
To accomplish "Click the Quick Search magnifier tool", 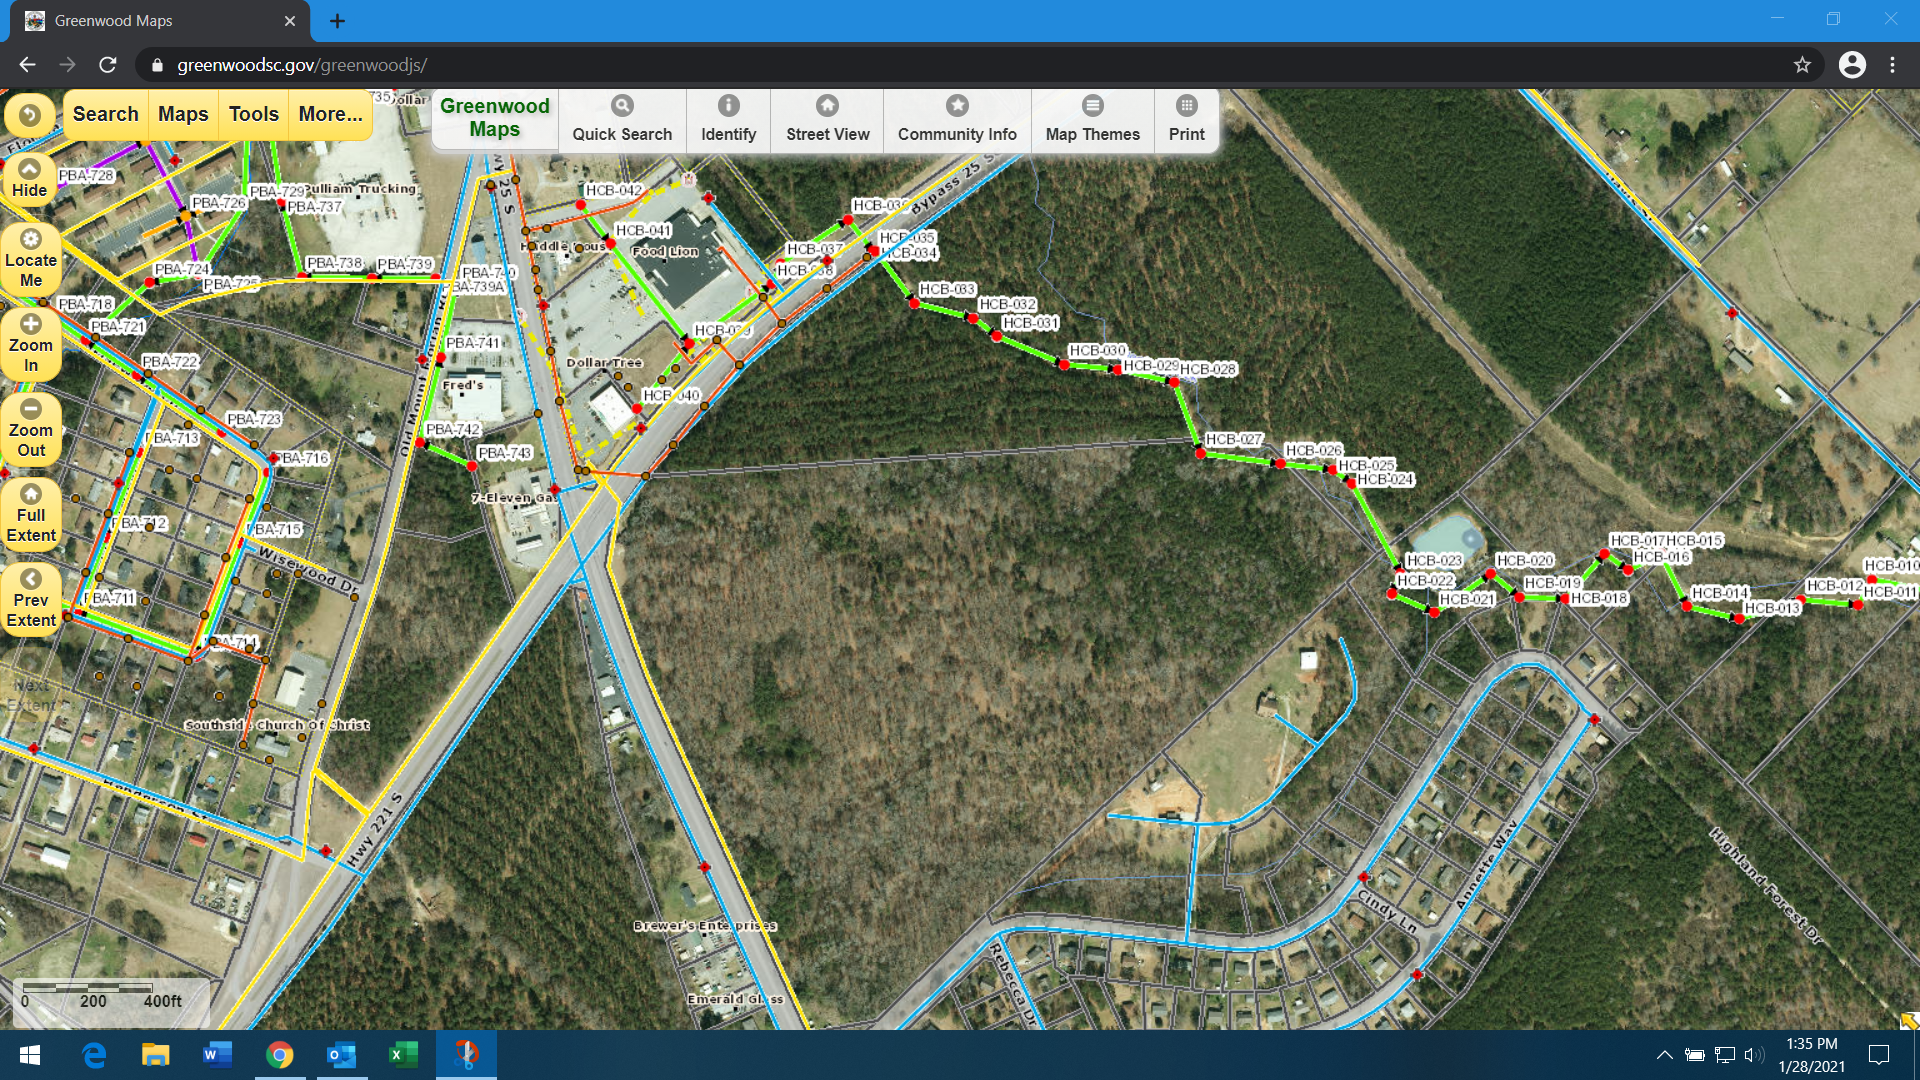I will 622,119.
